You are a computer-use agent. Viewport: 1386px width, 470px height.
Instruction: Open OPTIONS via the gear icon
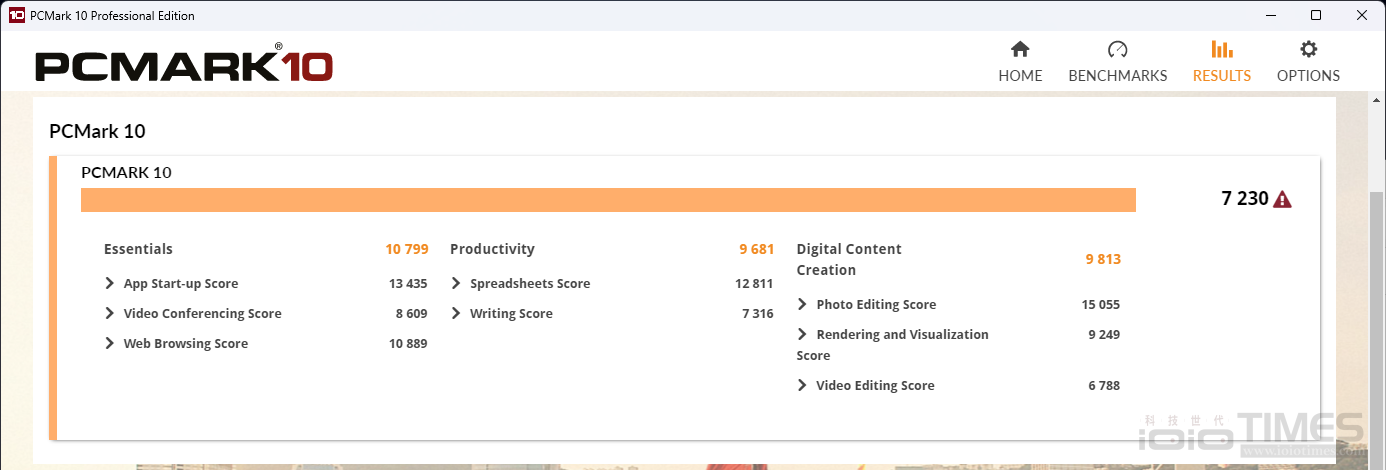(1308, 50)
